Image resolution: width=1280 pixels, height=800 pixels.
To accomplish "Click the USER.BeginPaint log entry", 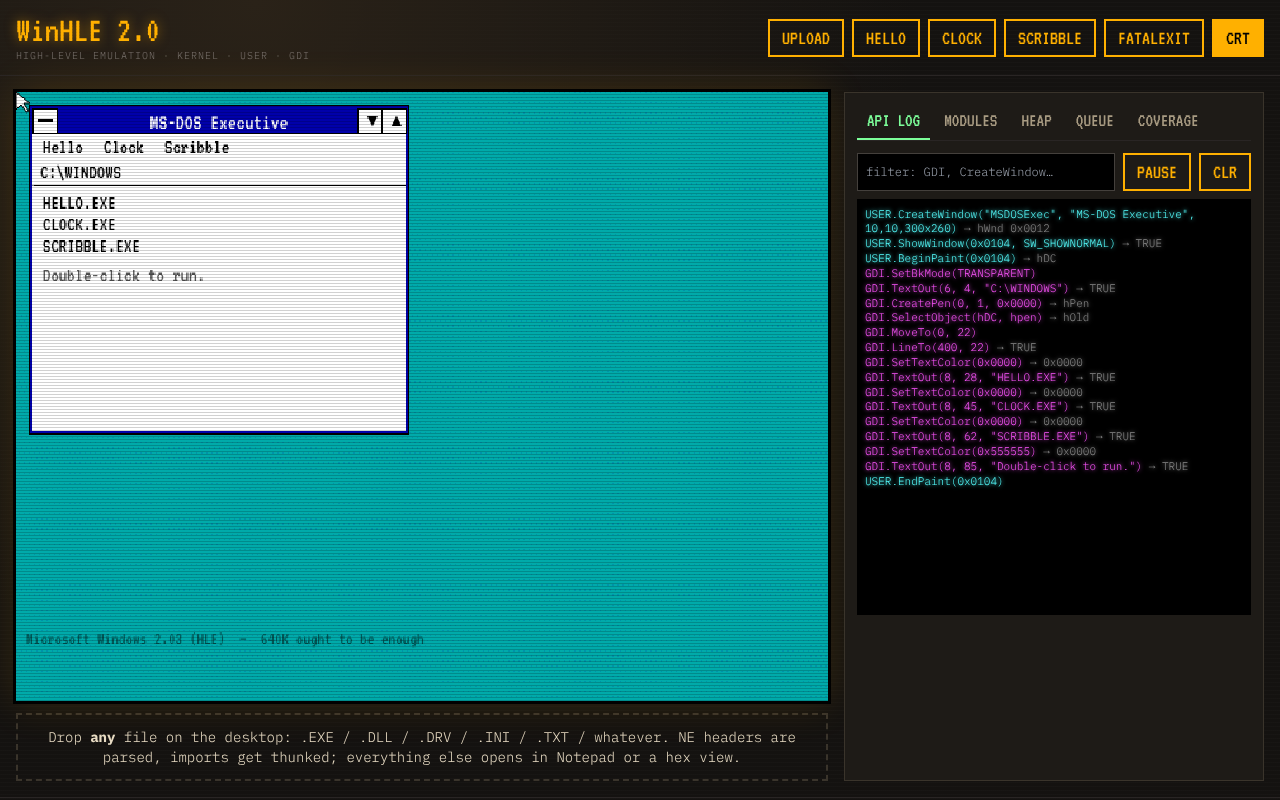I will (960, 258).
